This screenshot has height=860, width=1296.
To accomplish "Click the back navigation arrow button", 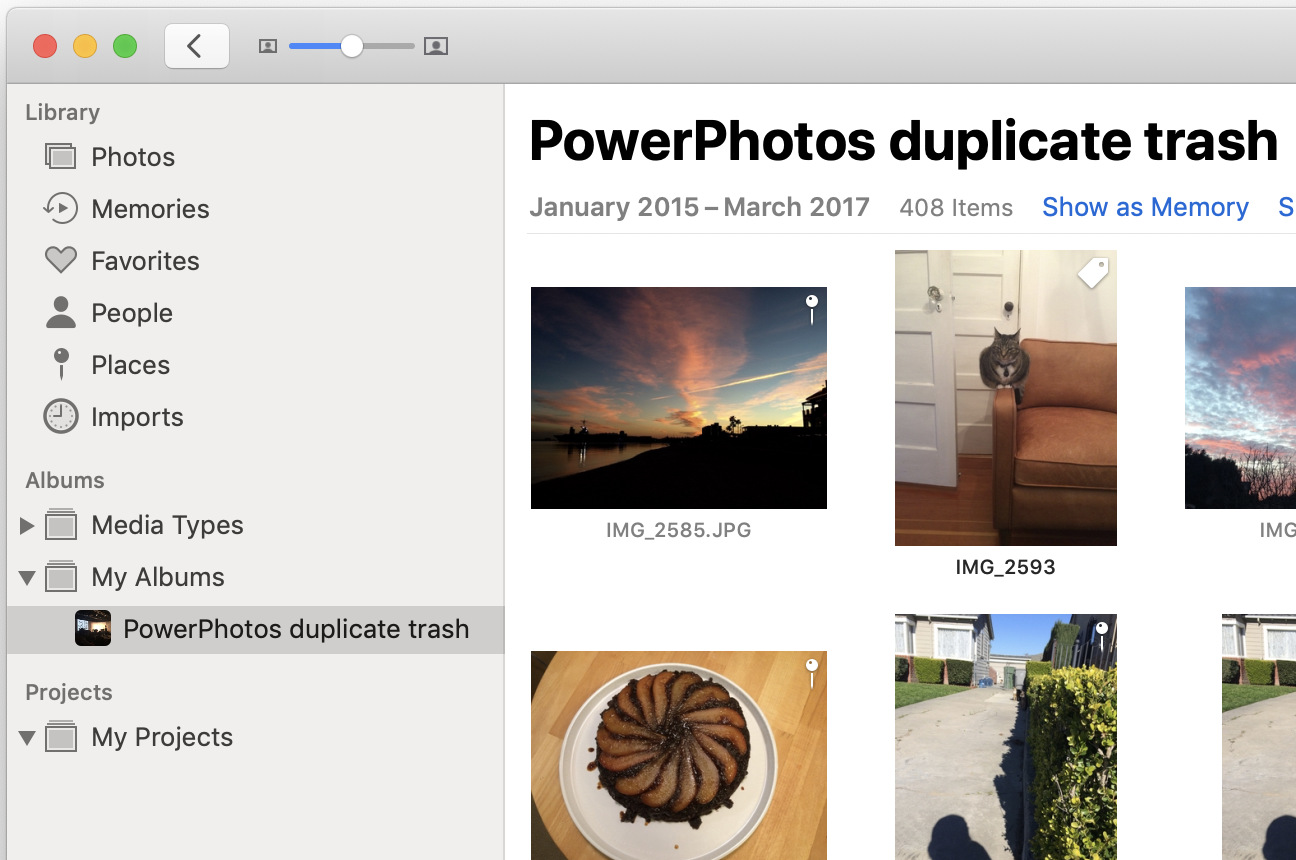I will (x=196, y=46).
